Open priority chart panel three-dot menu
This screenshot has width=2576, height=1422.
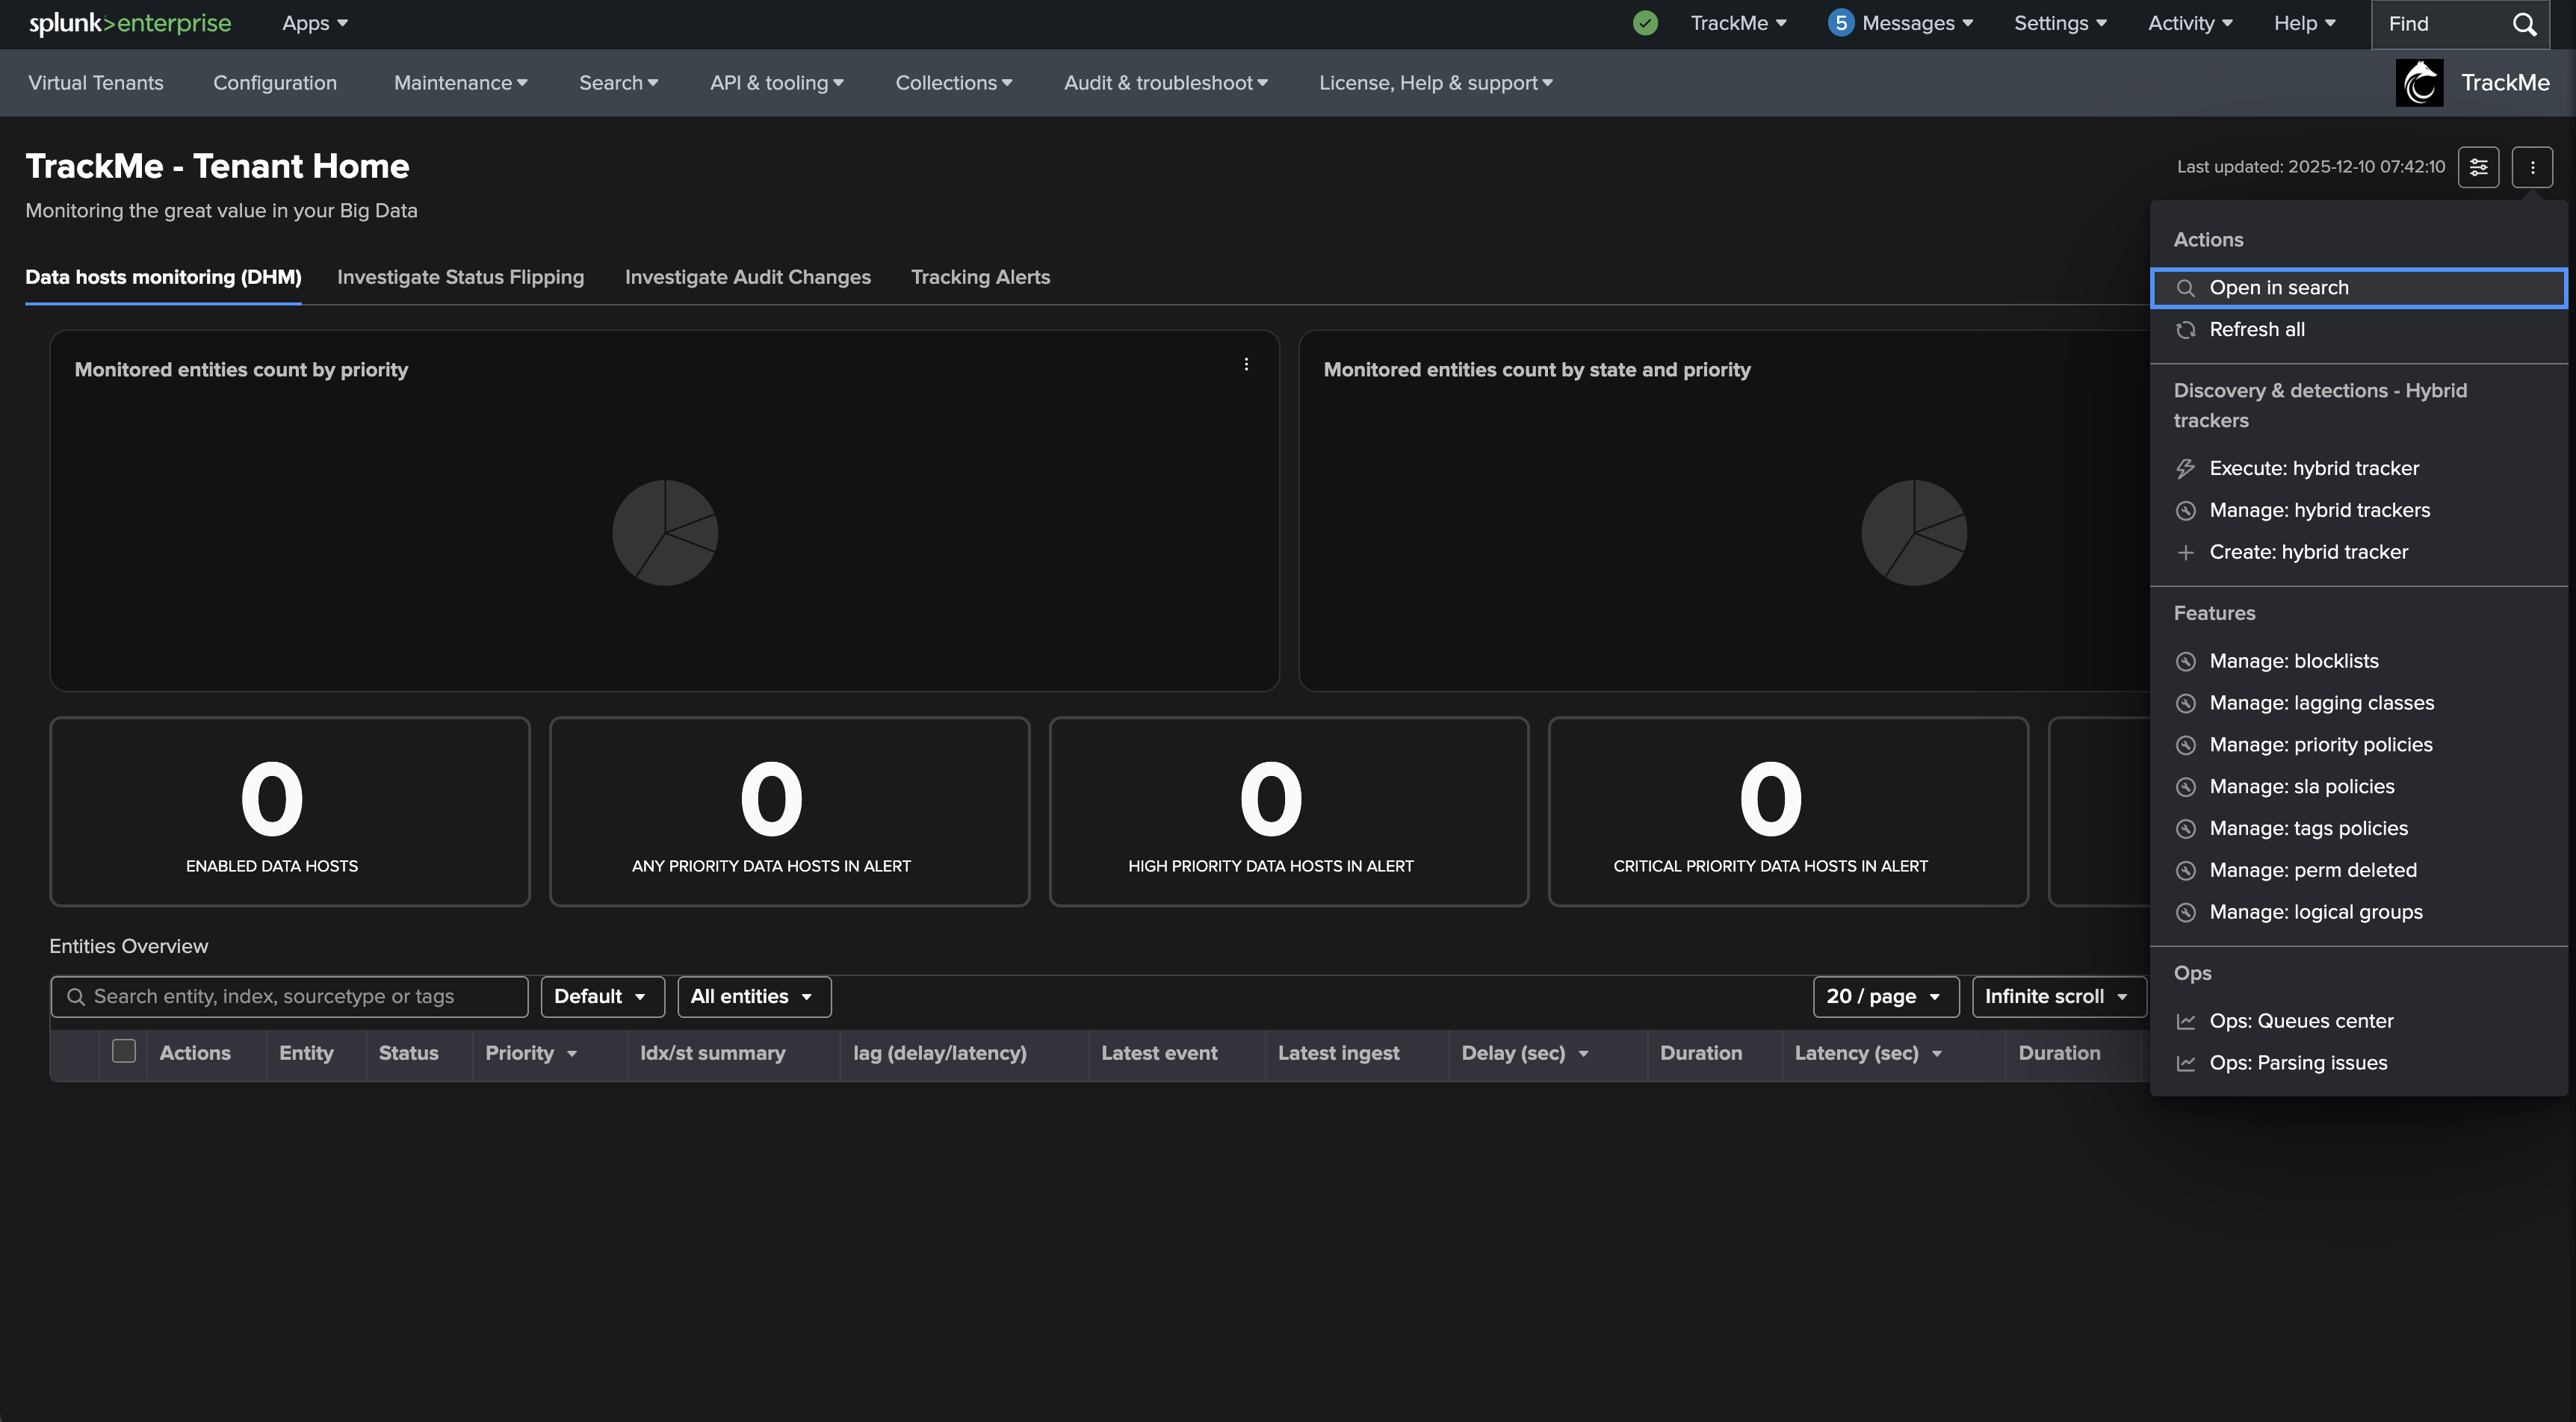click(1246, 365)
